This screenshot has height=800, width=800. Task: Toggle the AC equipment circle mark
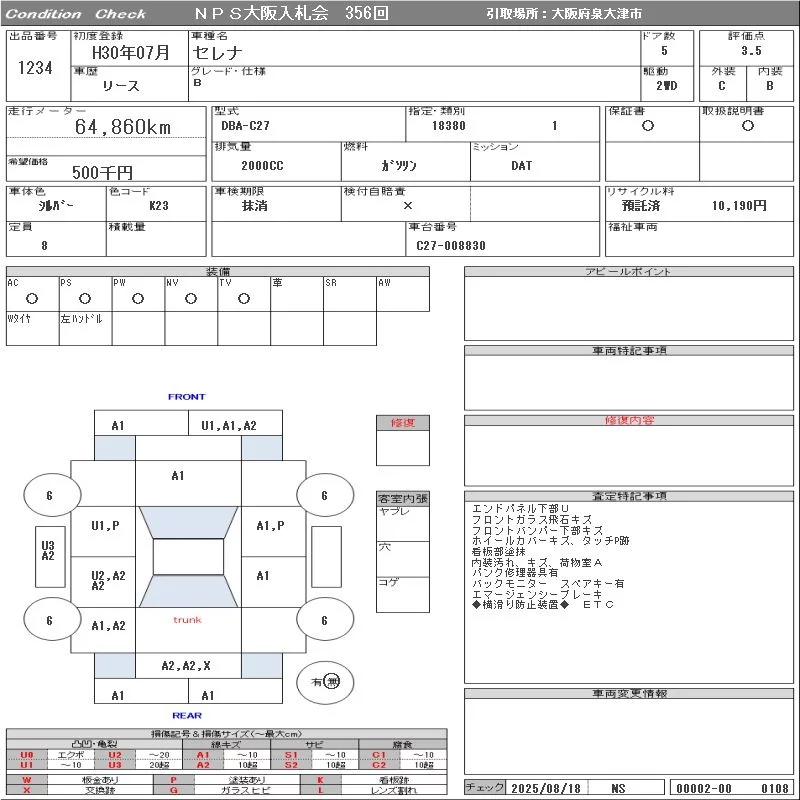tap(31, 298)
